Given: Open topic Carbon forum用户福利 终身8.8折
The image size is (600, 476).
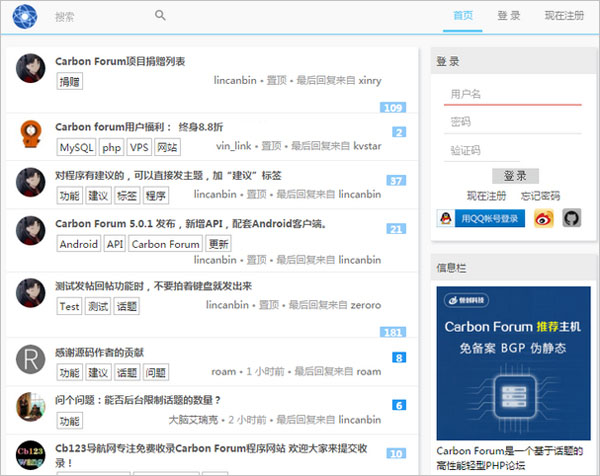Looking at the screenshot, I should [x=139, y=127].
